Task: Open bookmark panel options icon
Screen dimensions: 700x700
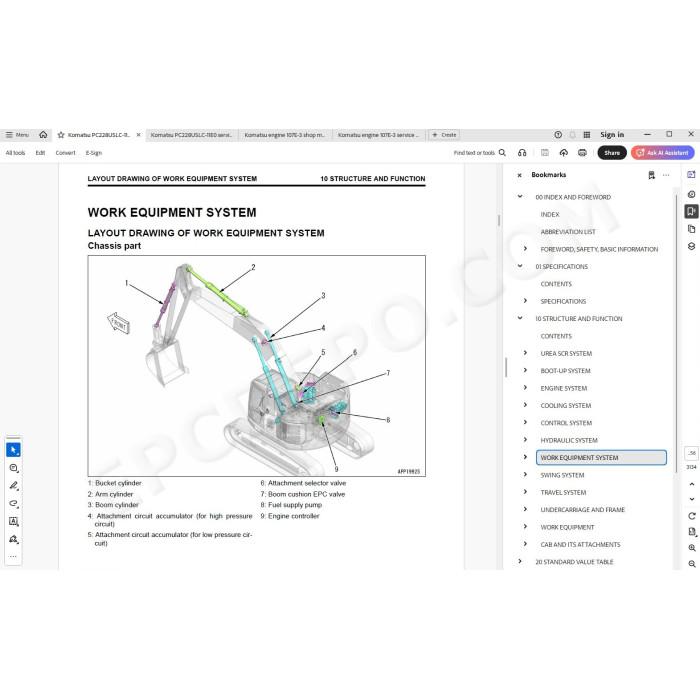Action: pyautogui.click(x=651, y=175)
